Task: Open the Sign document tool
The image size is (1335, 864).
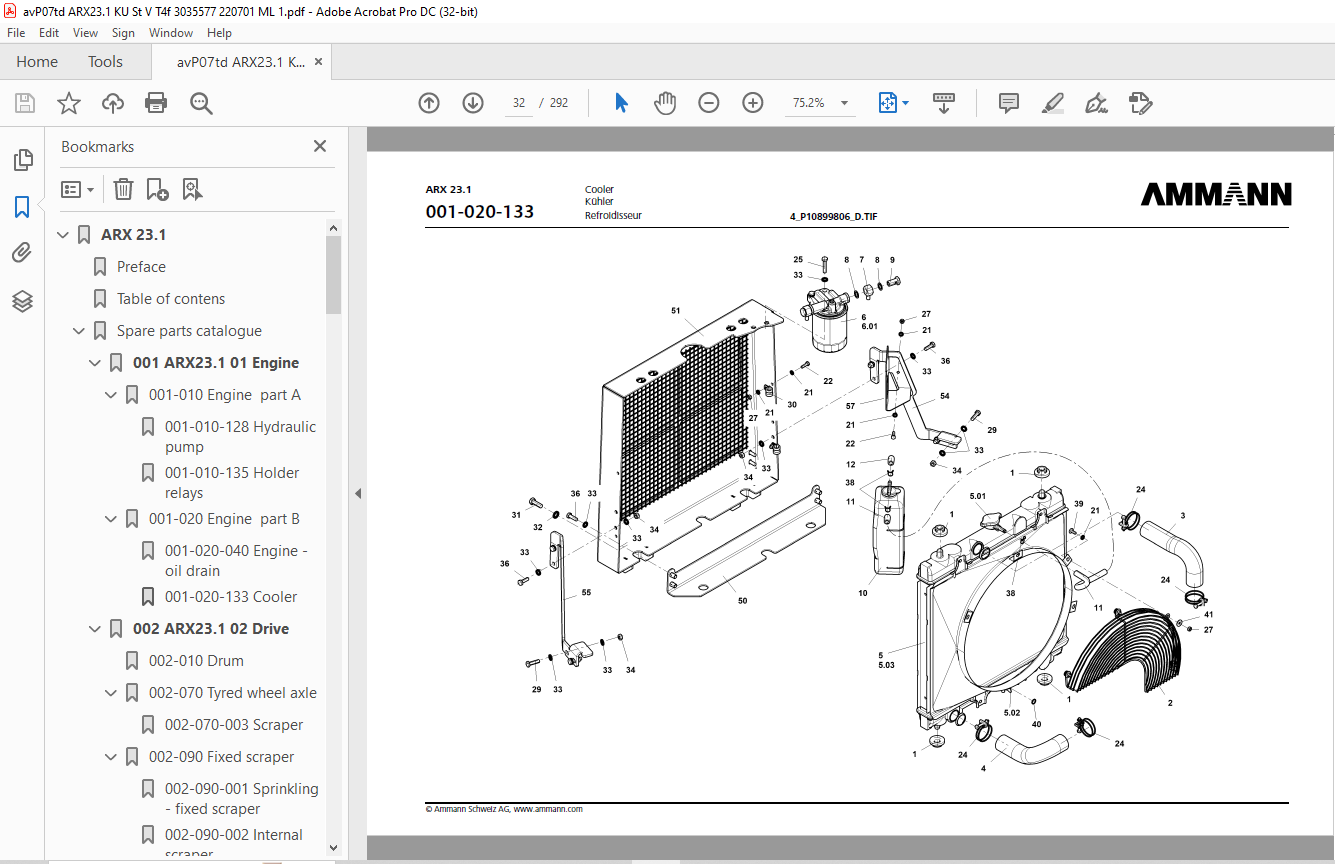Action: tap(1096, 103)
